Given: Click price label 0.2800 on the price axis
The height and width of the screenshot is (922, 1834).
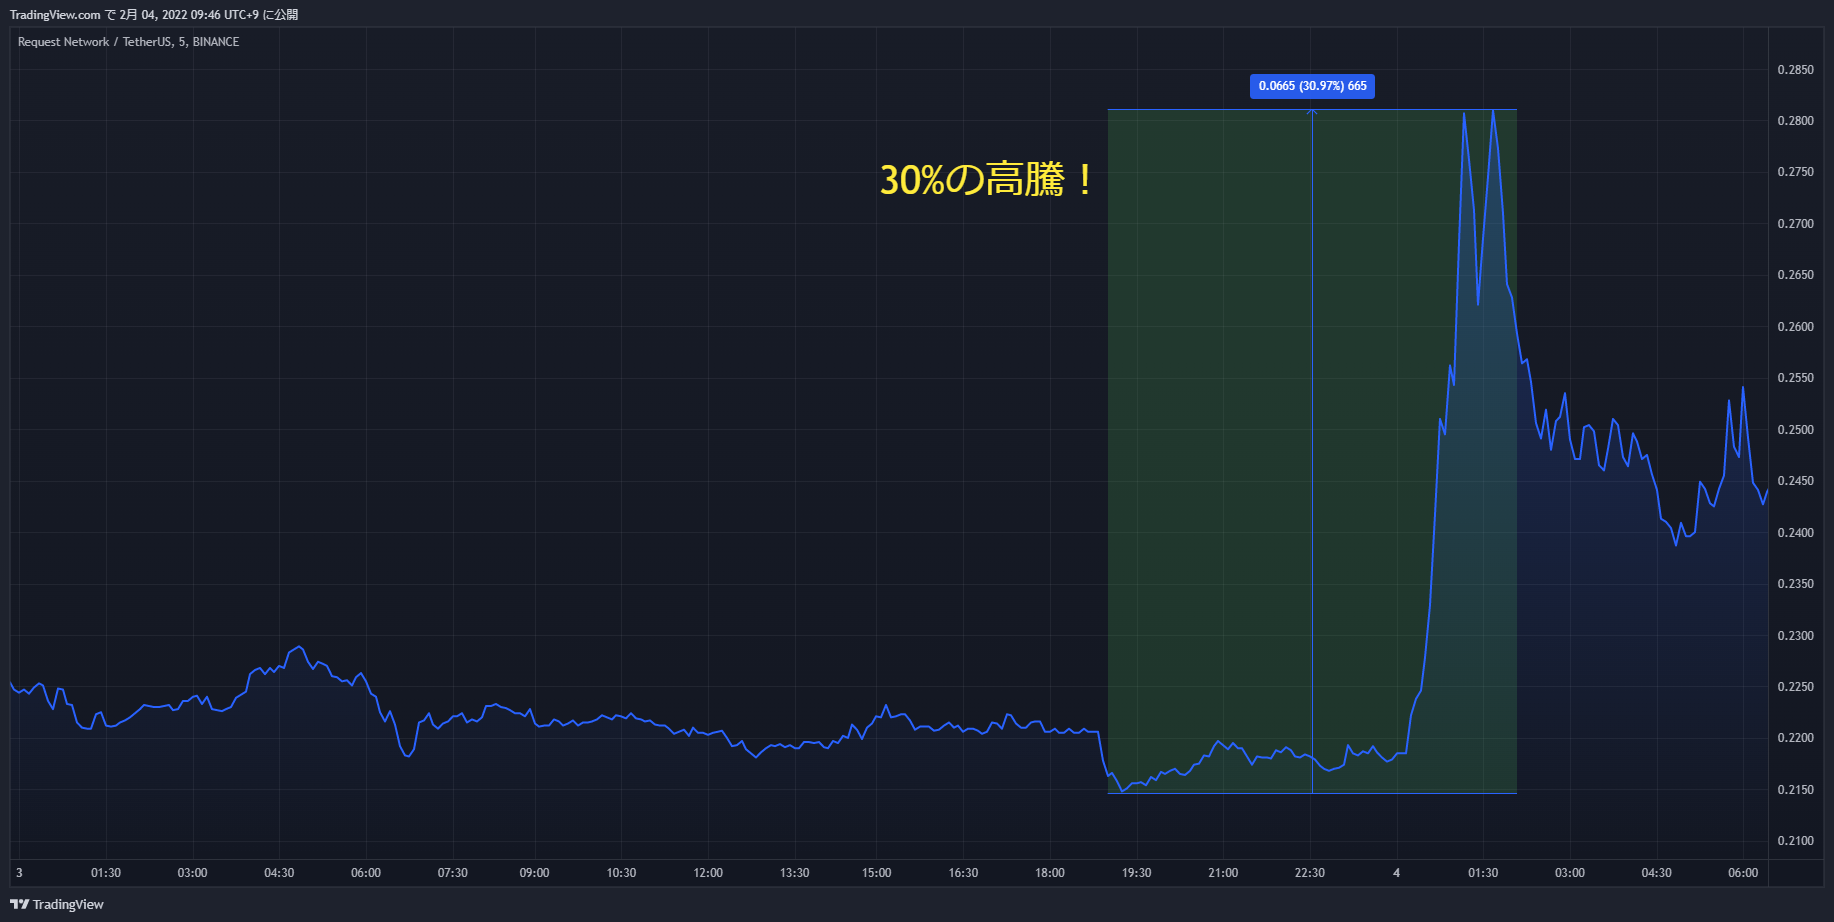Looking at the screenshot, I should (x=1795, y=121).
